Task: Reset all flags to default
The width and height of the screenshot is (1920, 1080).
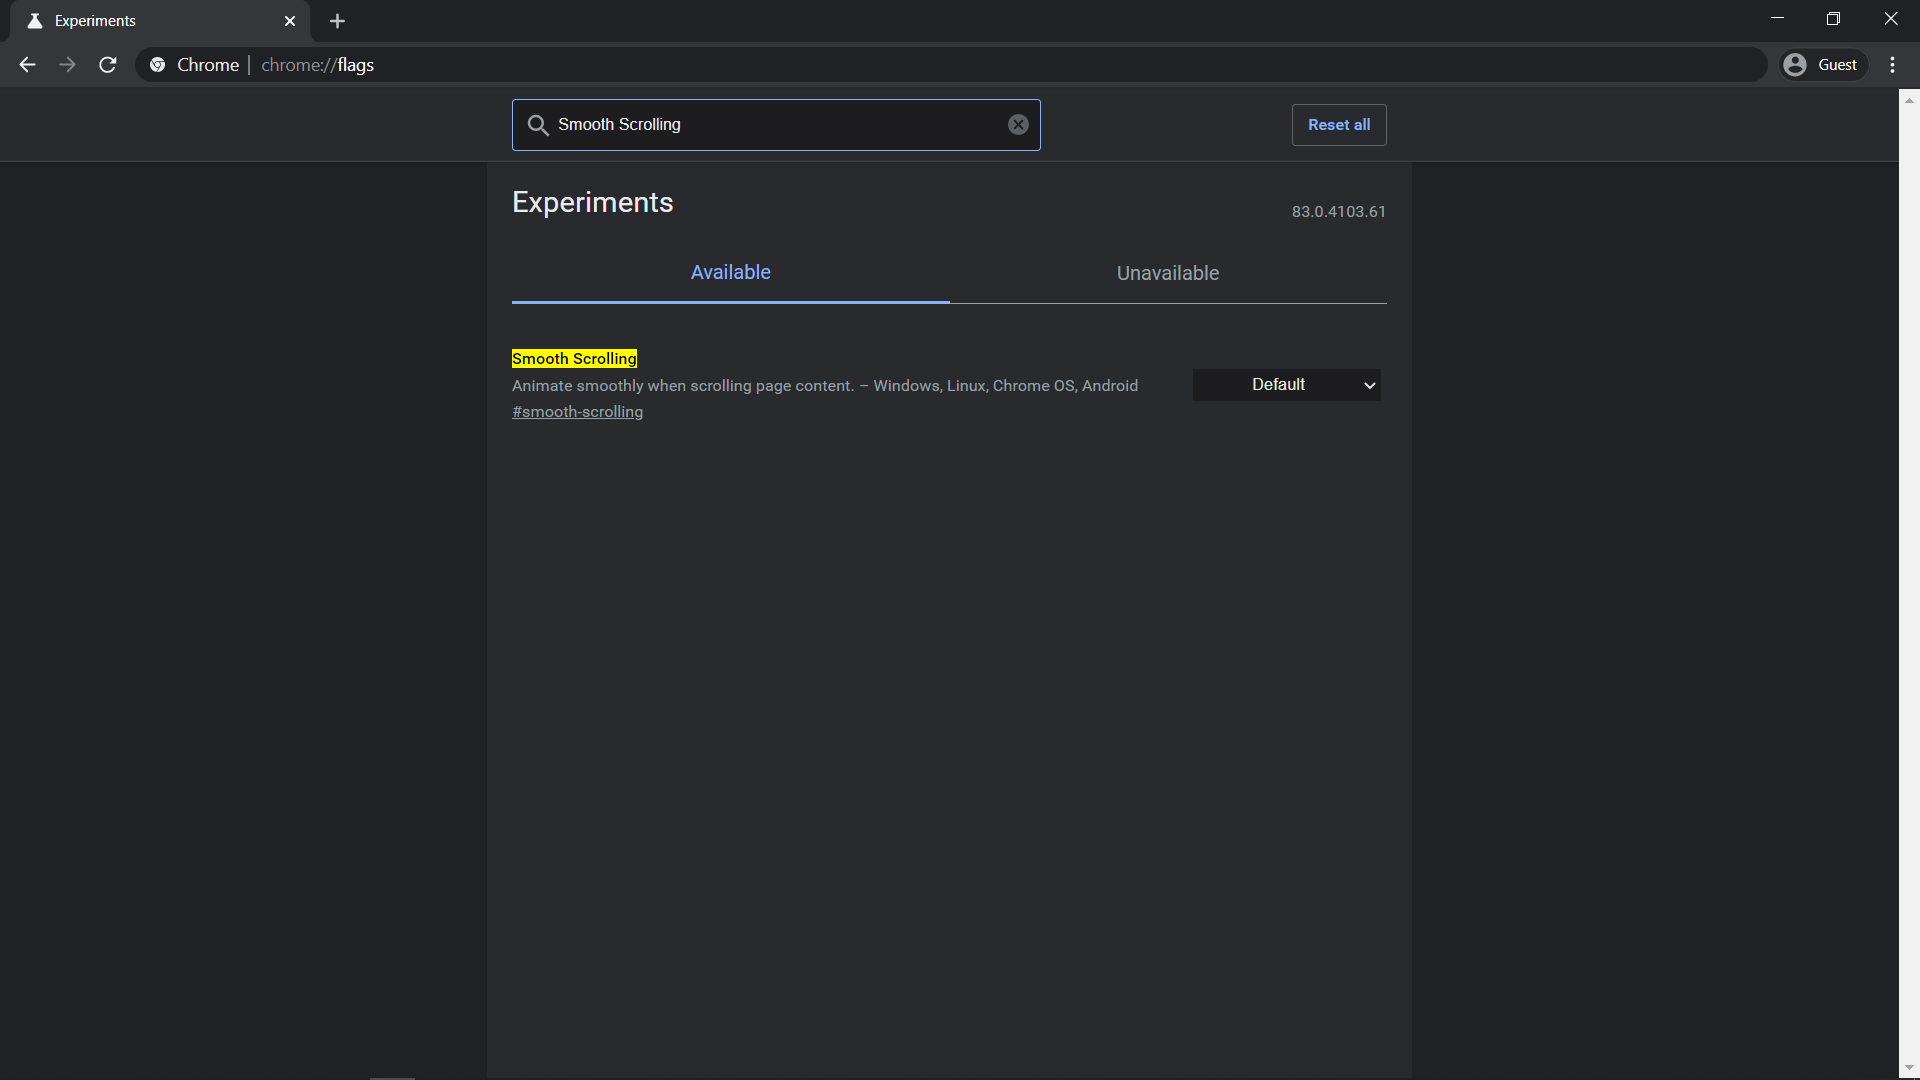Action: (1339, 125)
